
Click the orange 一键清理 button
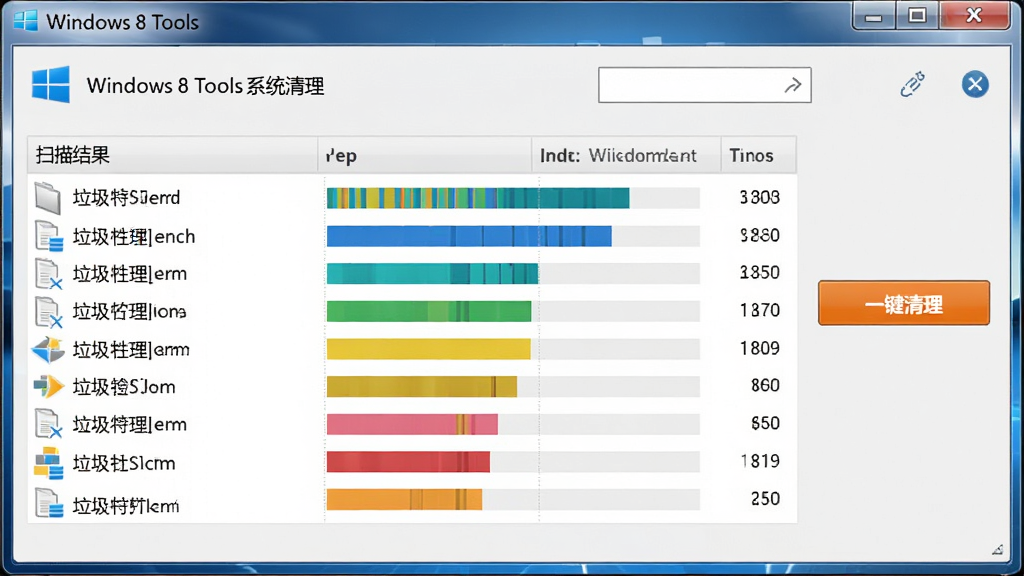[x=904, y=303]
